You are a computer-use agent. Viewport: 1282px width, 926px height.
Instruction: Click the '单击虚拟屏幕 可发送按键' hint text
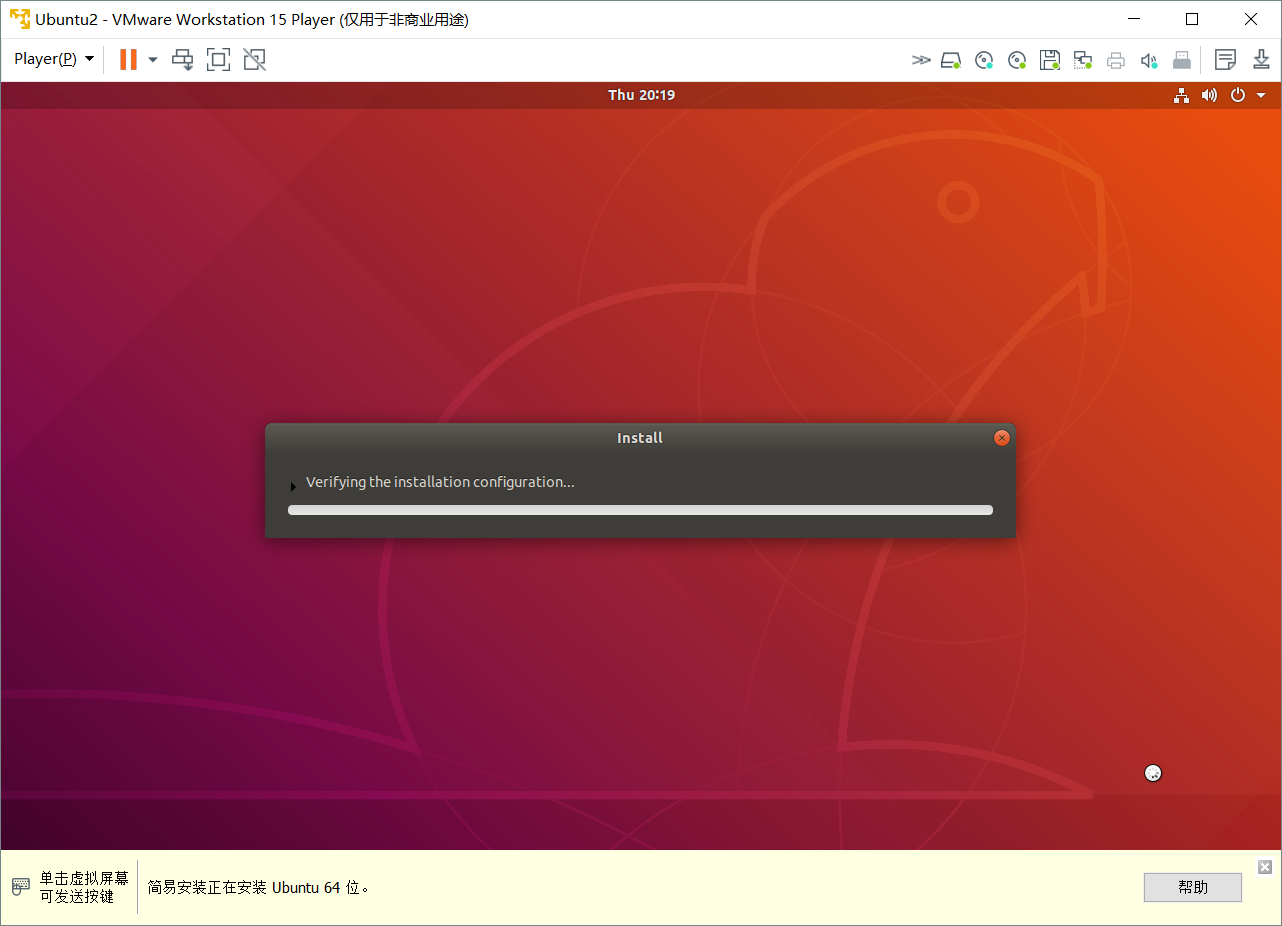coord(84,887)
